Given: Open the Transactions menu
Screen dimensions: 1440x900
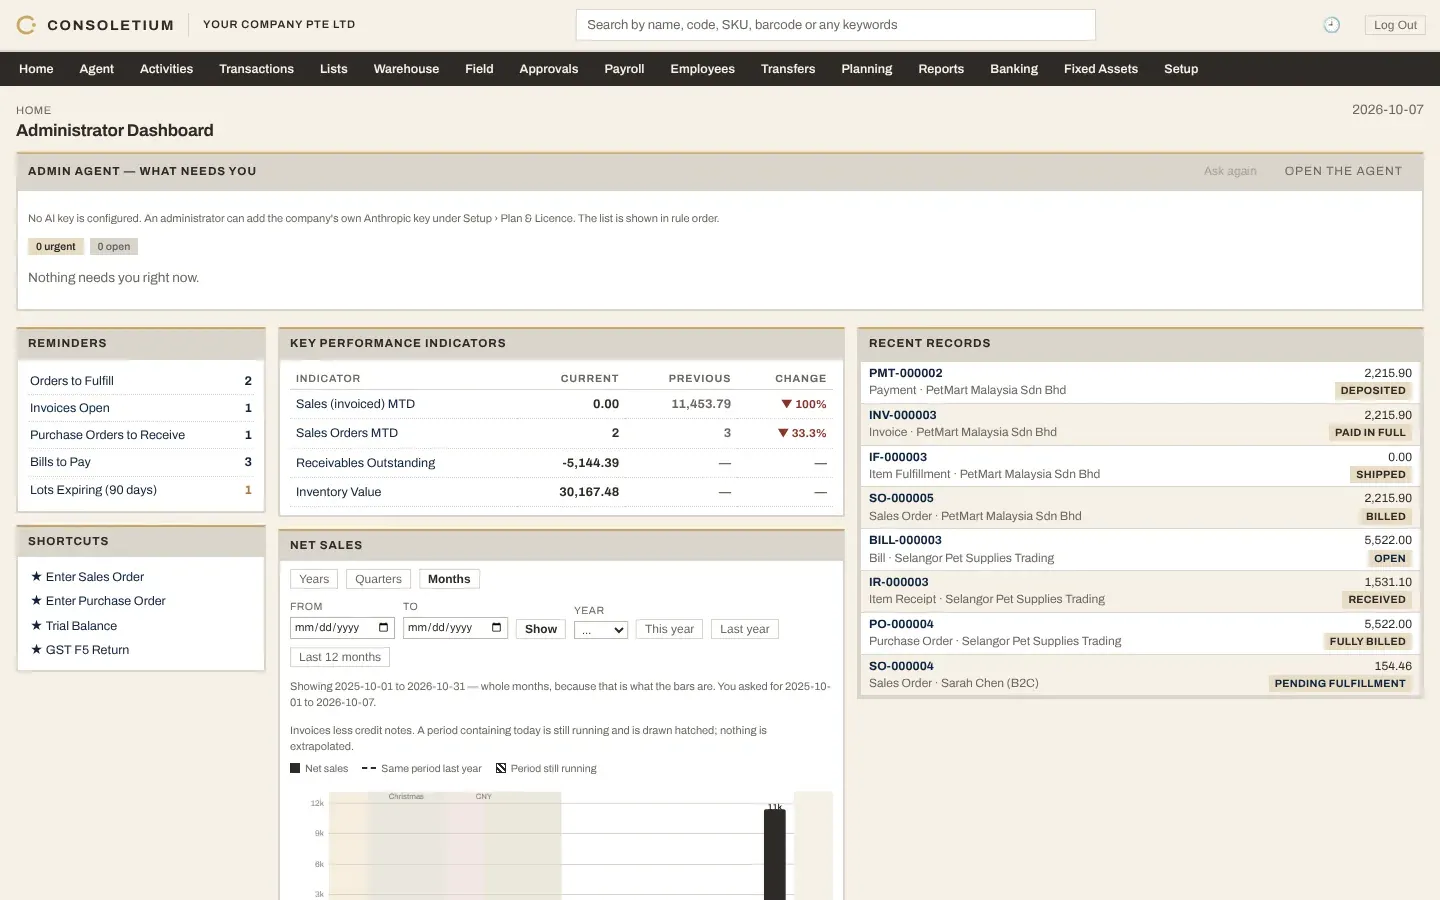Looking at the screenshot, I should [x=256, y=69].
